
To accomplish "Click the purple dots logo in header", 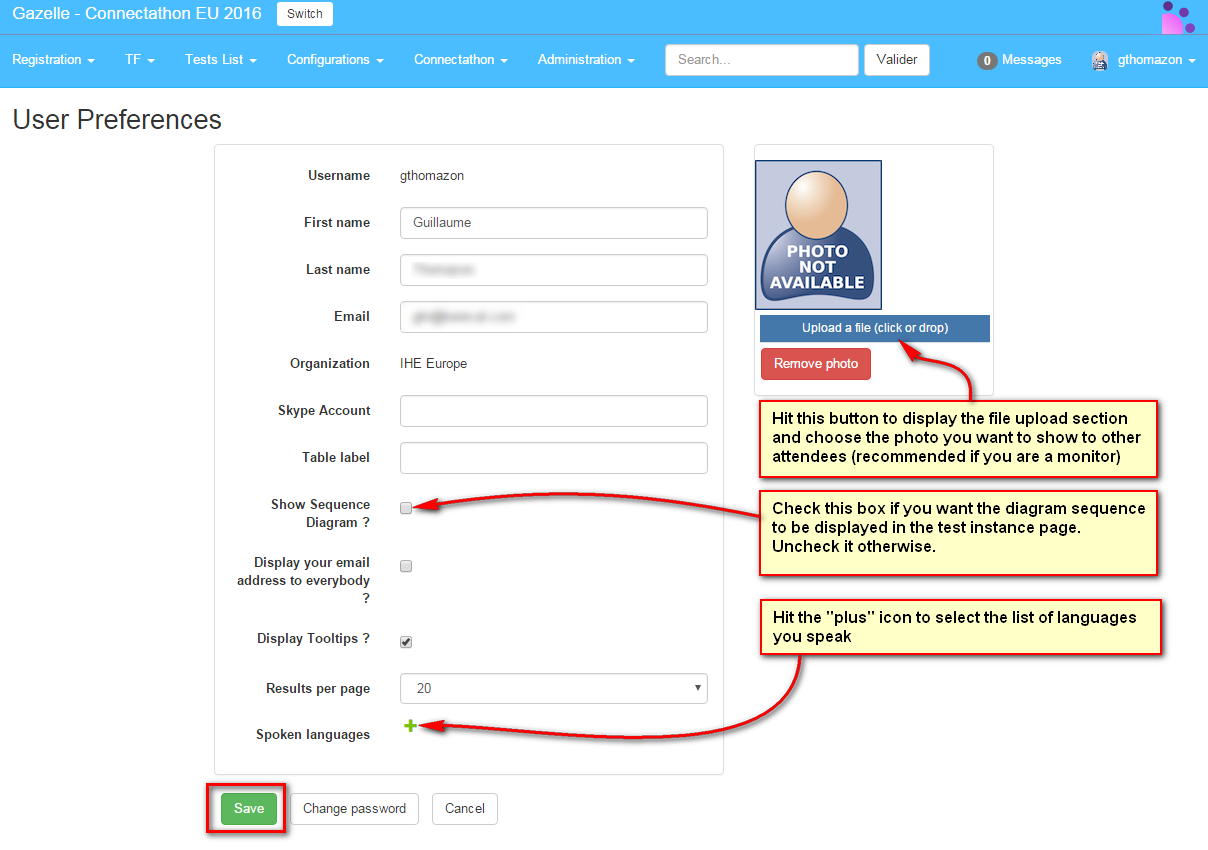I will pos(1177,17).
